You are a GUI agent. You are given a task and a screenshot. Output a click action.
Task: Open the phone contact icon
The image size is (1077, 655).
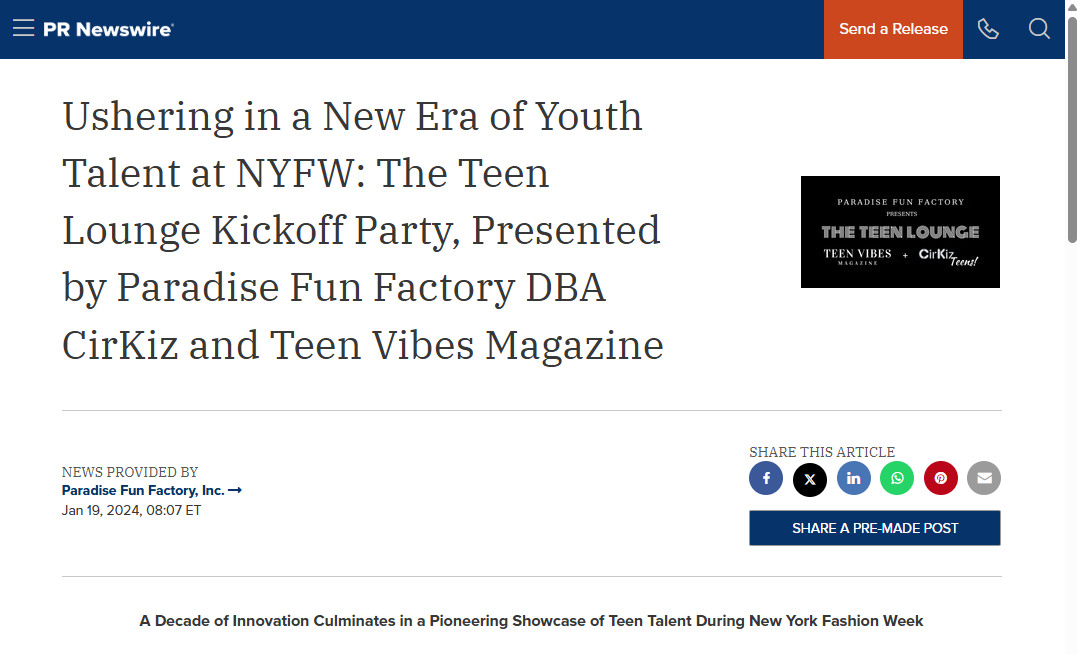pyautogui.click(x=988, y=29)
